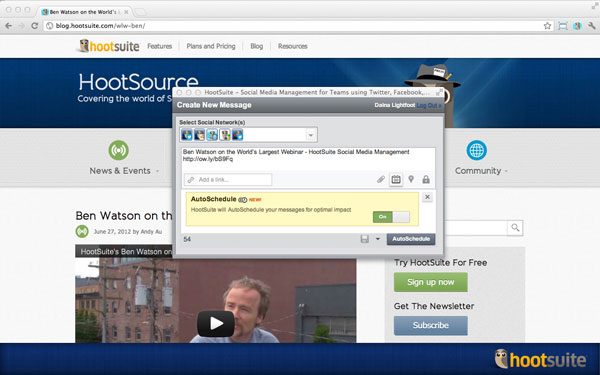Image resolution: width=600 pixels, height=375 pixels.
Task: Click the hootsuite logo in site header
Action: [x=109, y=46]
